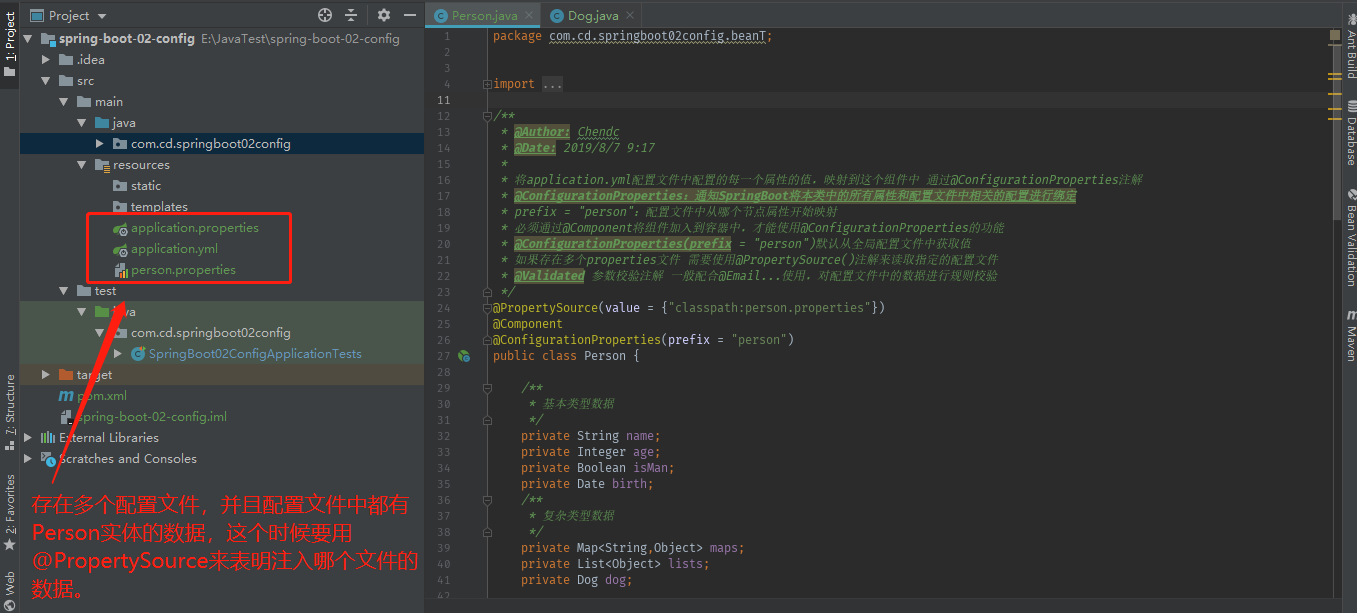The image size is (1357, 613).
Task: Expand the .idea folder
Action: click(x=47, y=60)
